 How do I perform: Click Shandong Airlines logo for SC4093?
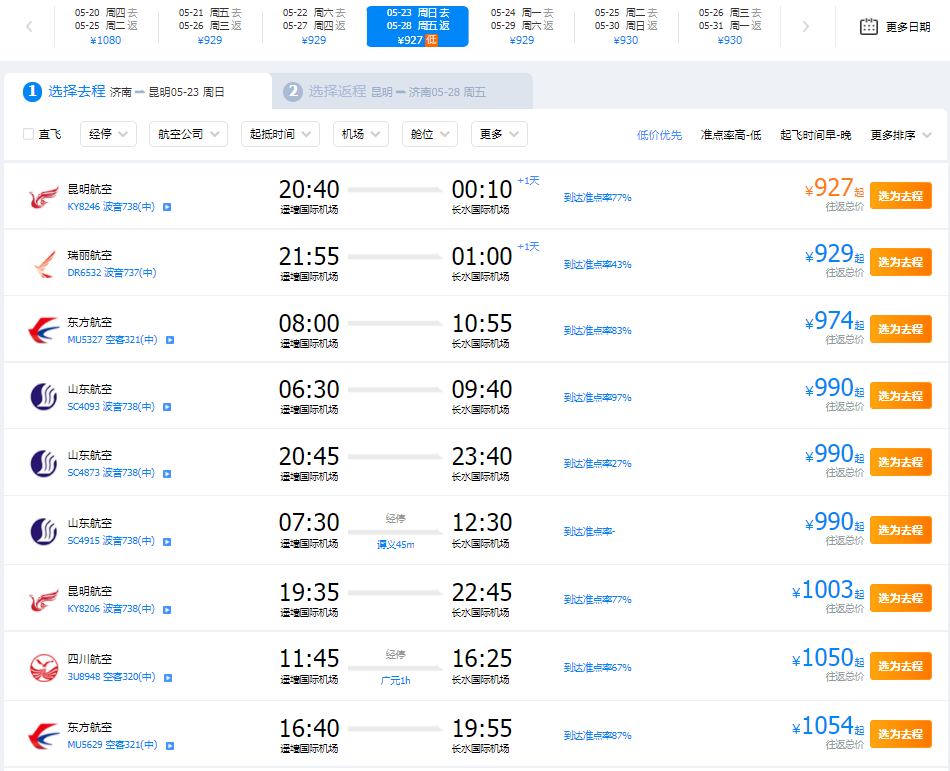44,397
